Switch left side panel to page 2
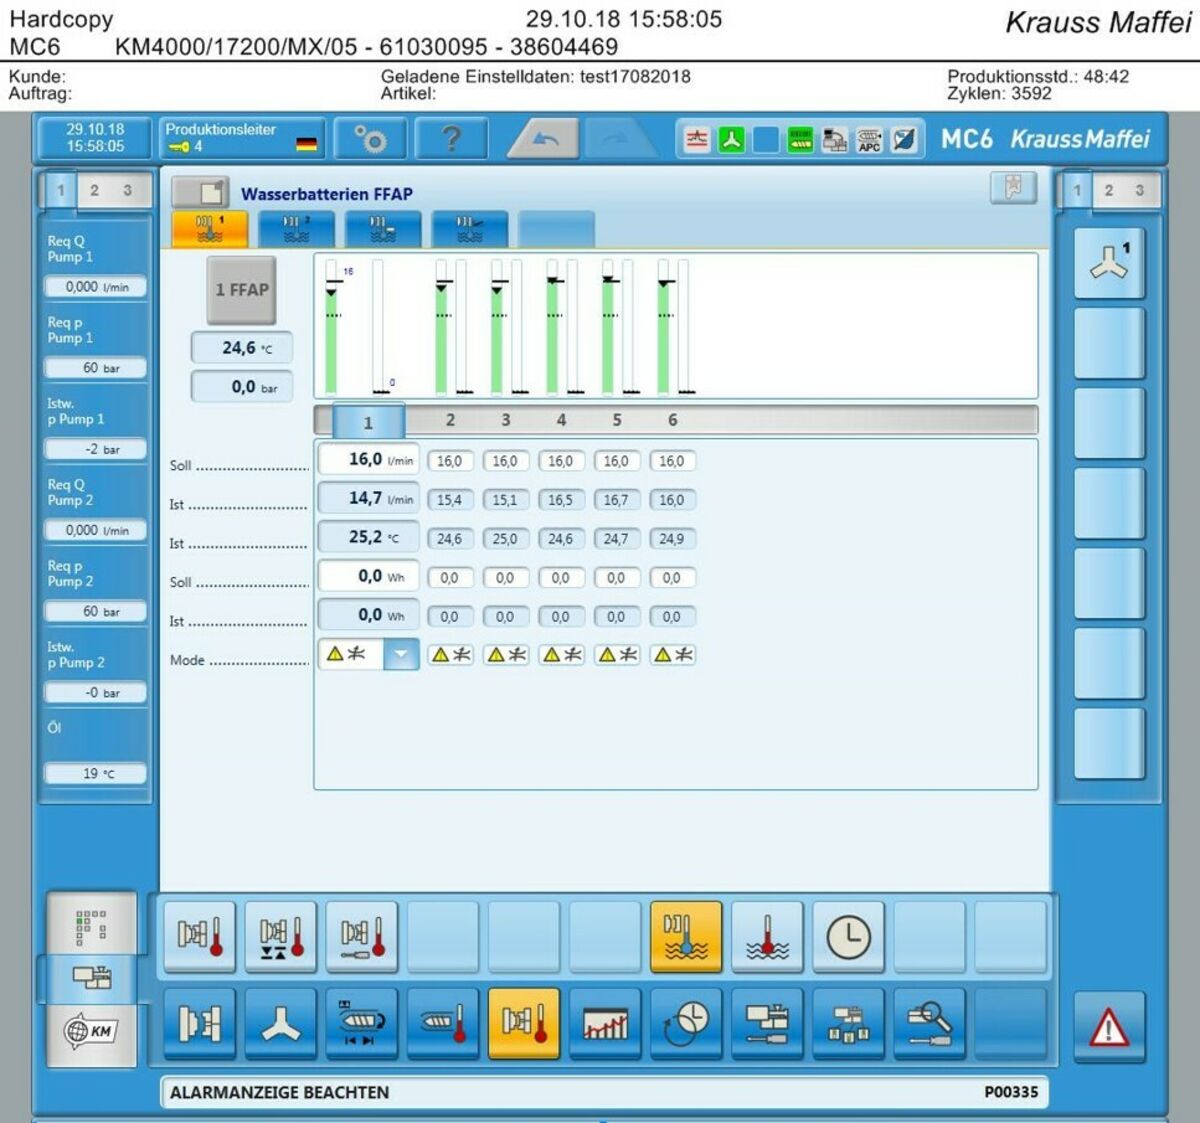1200x1123 pixels. 94,190
